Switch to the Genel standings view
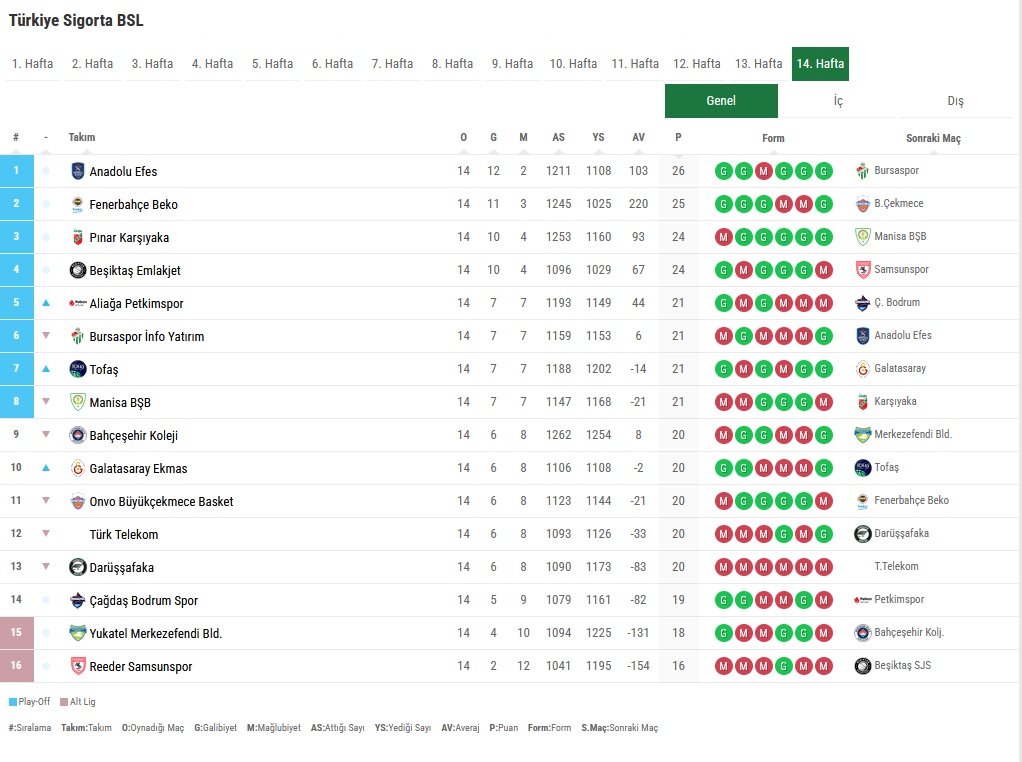The width and height of the screenshot is (1022, 762). point(721,101)
